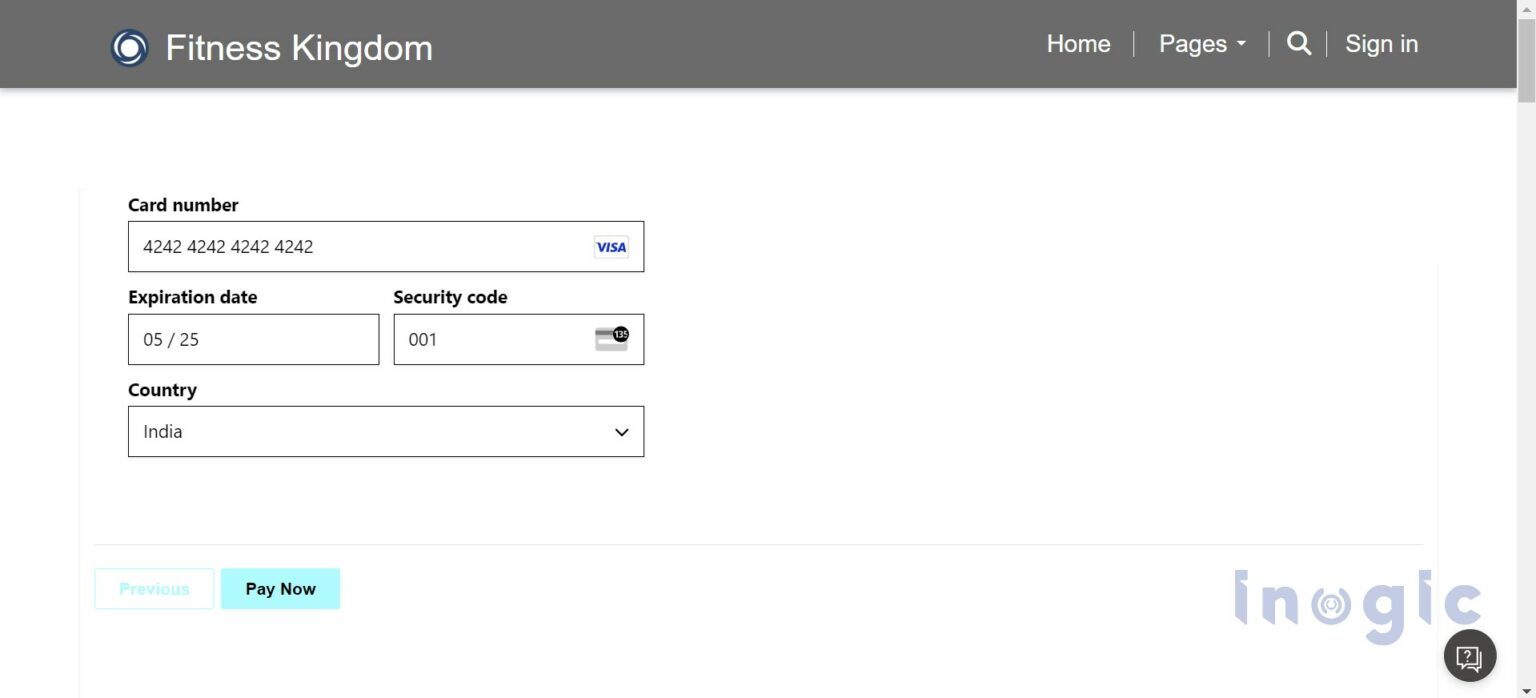The image size is (1536, 698).
Task: Click the Pages menu item
Action: (x=1193, y=44)
